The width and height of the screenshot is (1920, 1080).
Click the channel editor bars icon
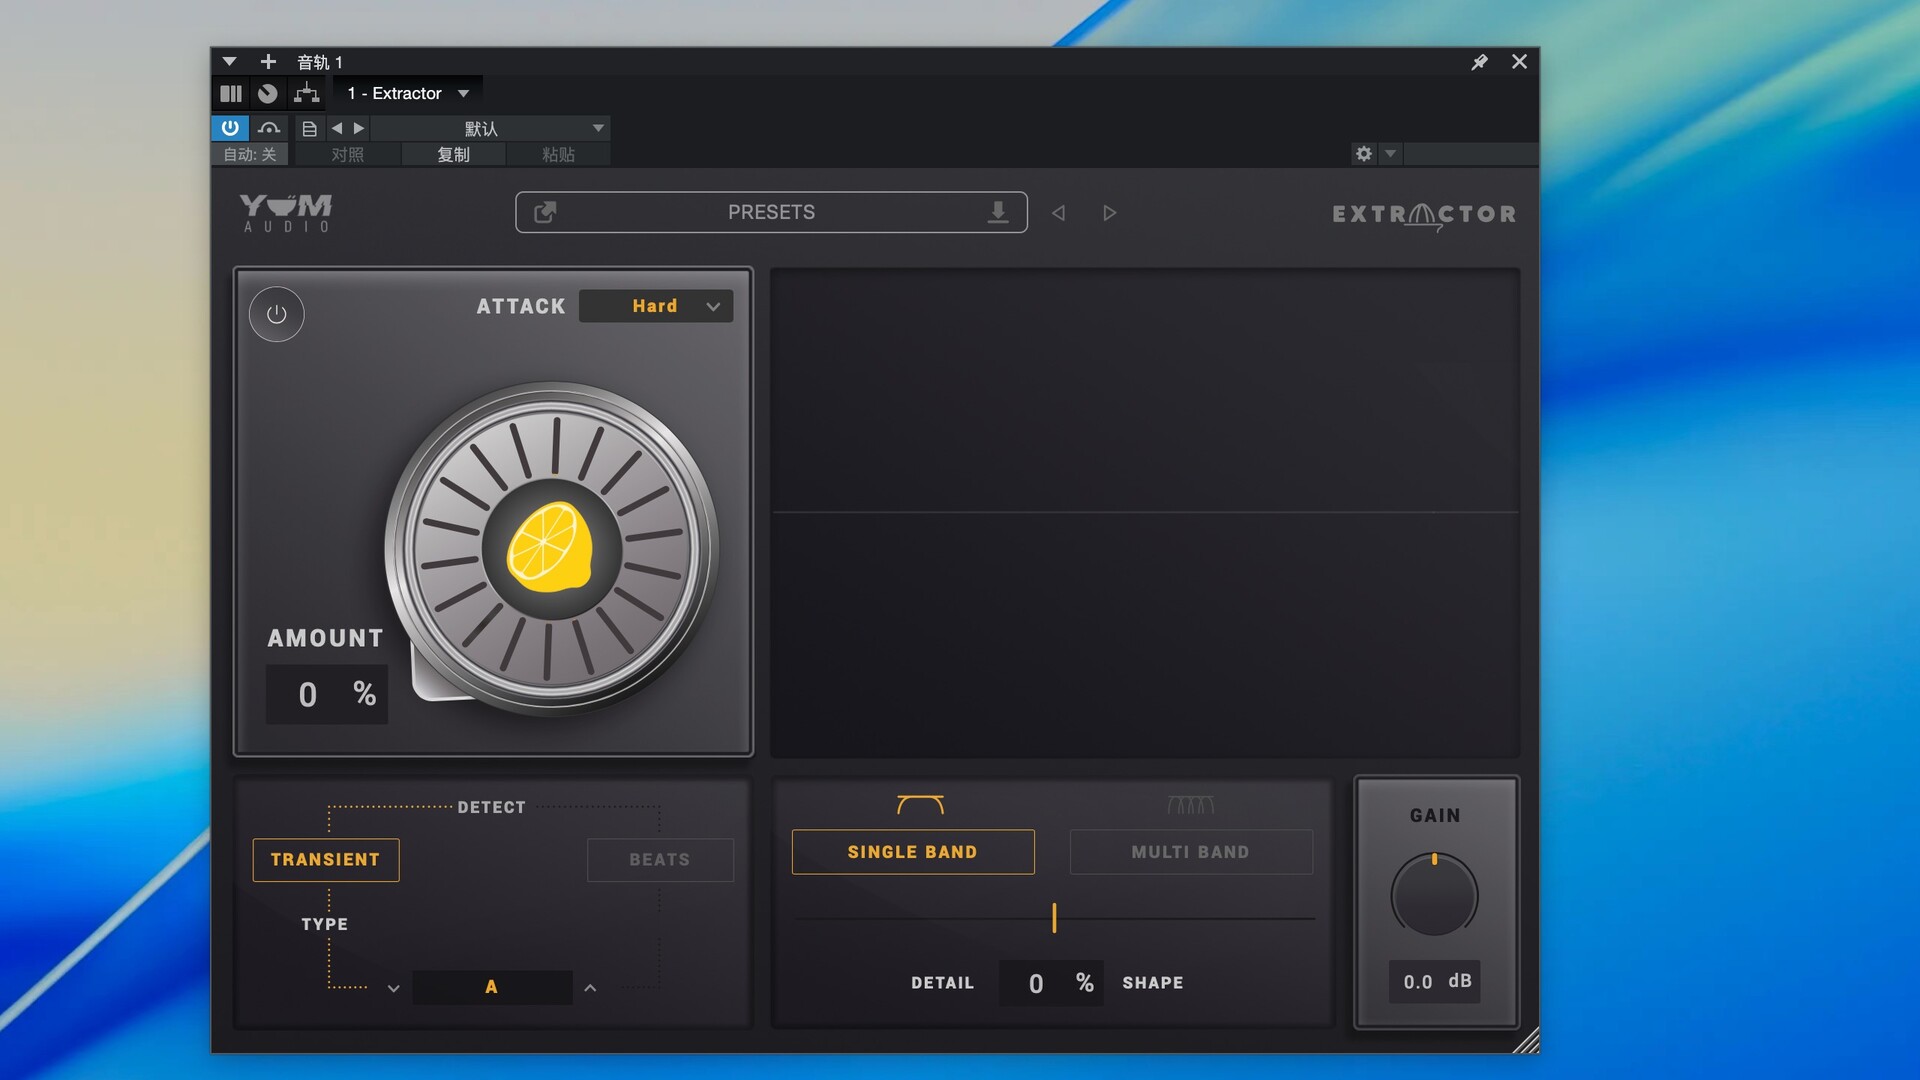pos(231,93)
